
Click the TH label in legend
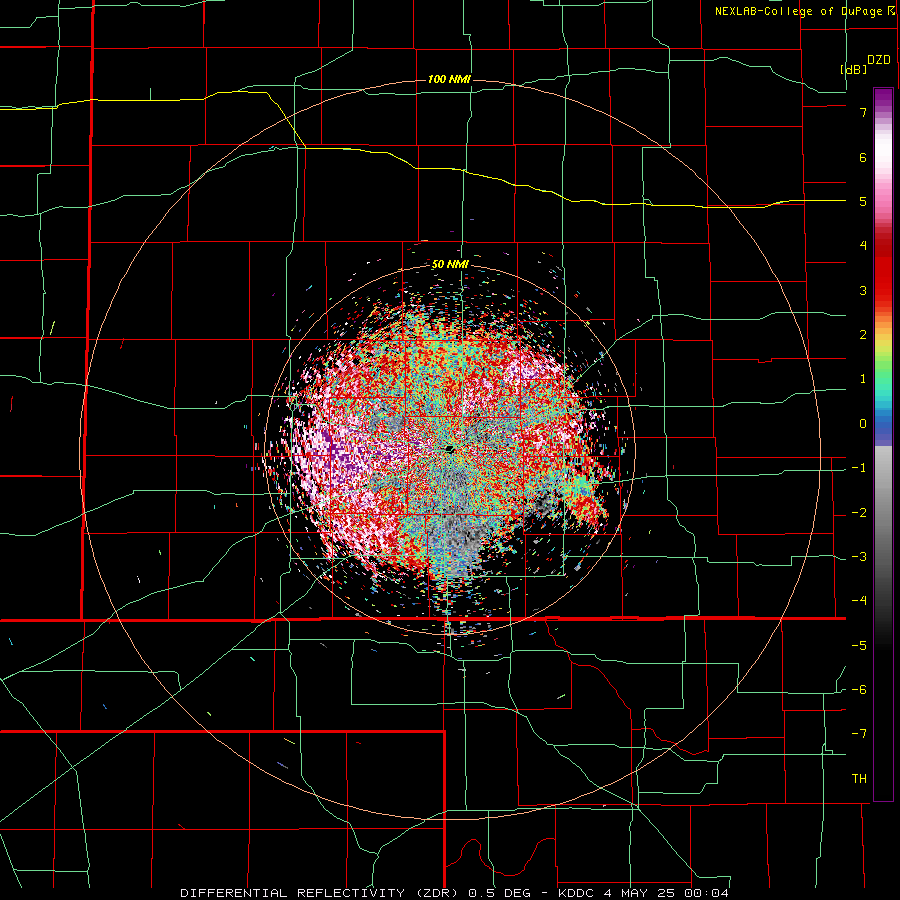859,779
